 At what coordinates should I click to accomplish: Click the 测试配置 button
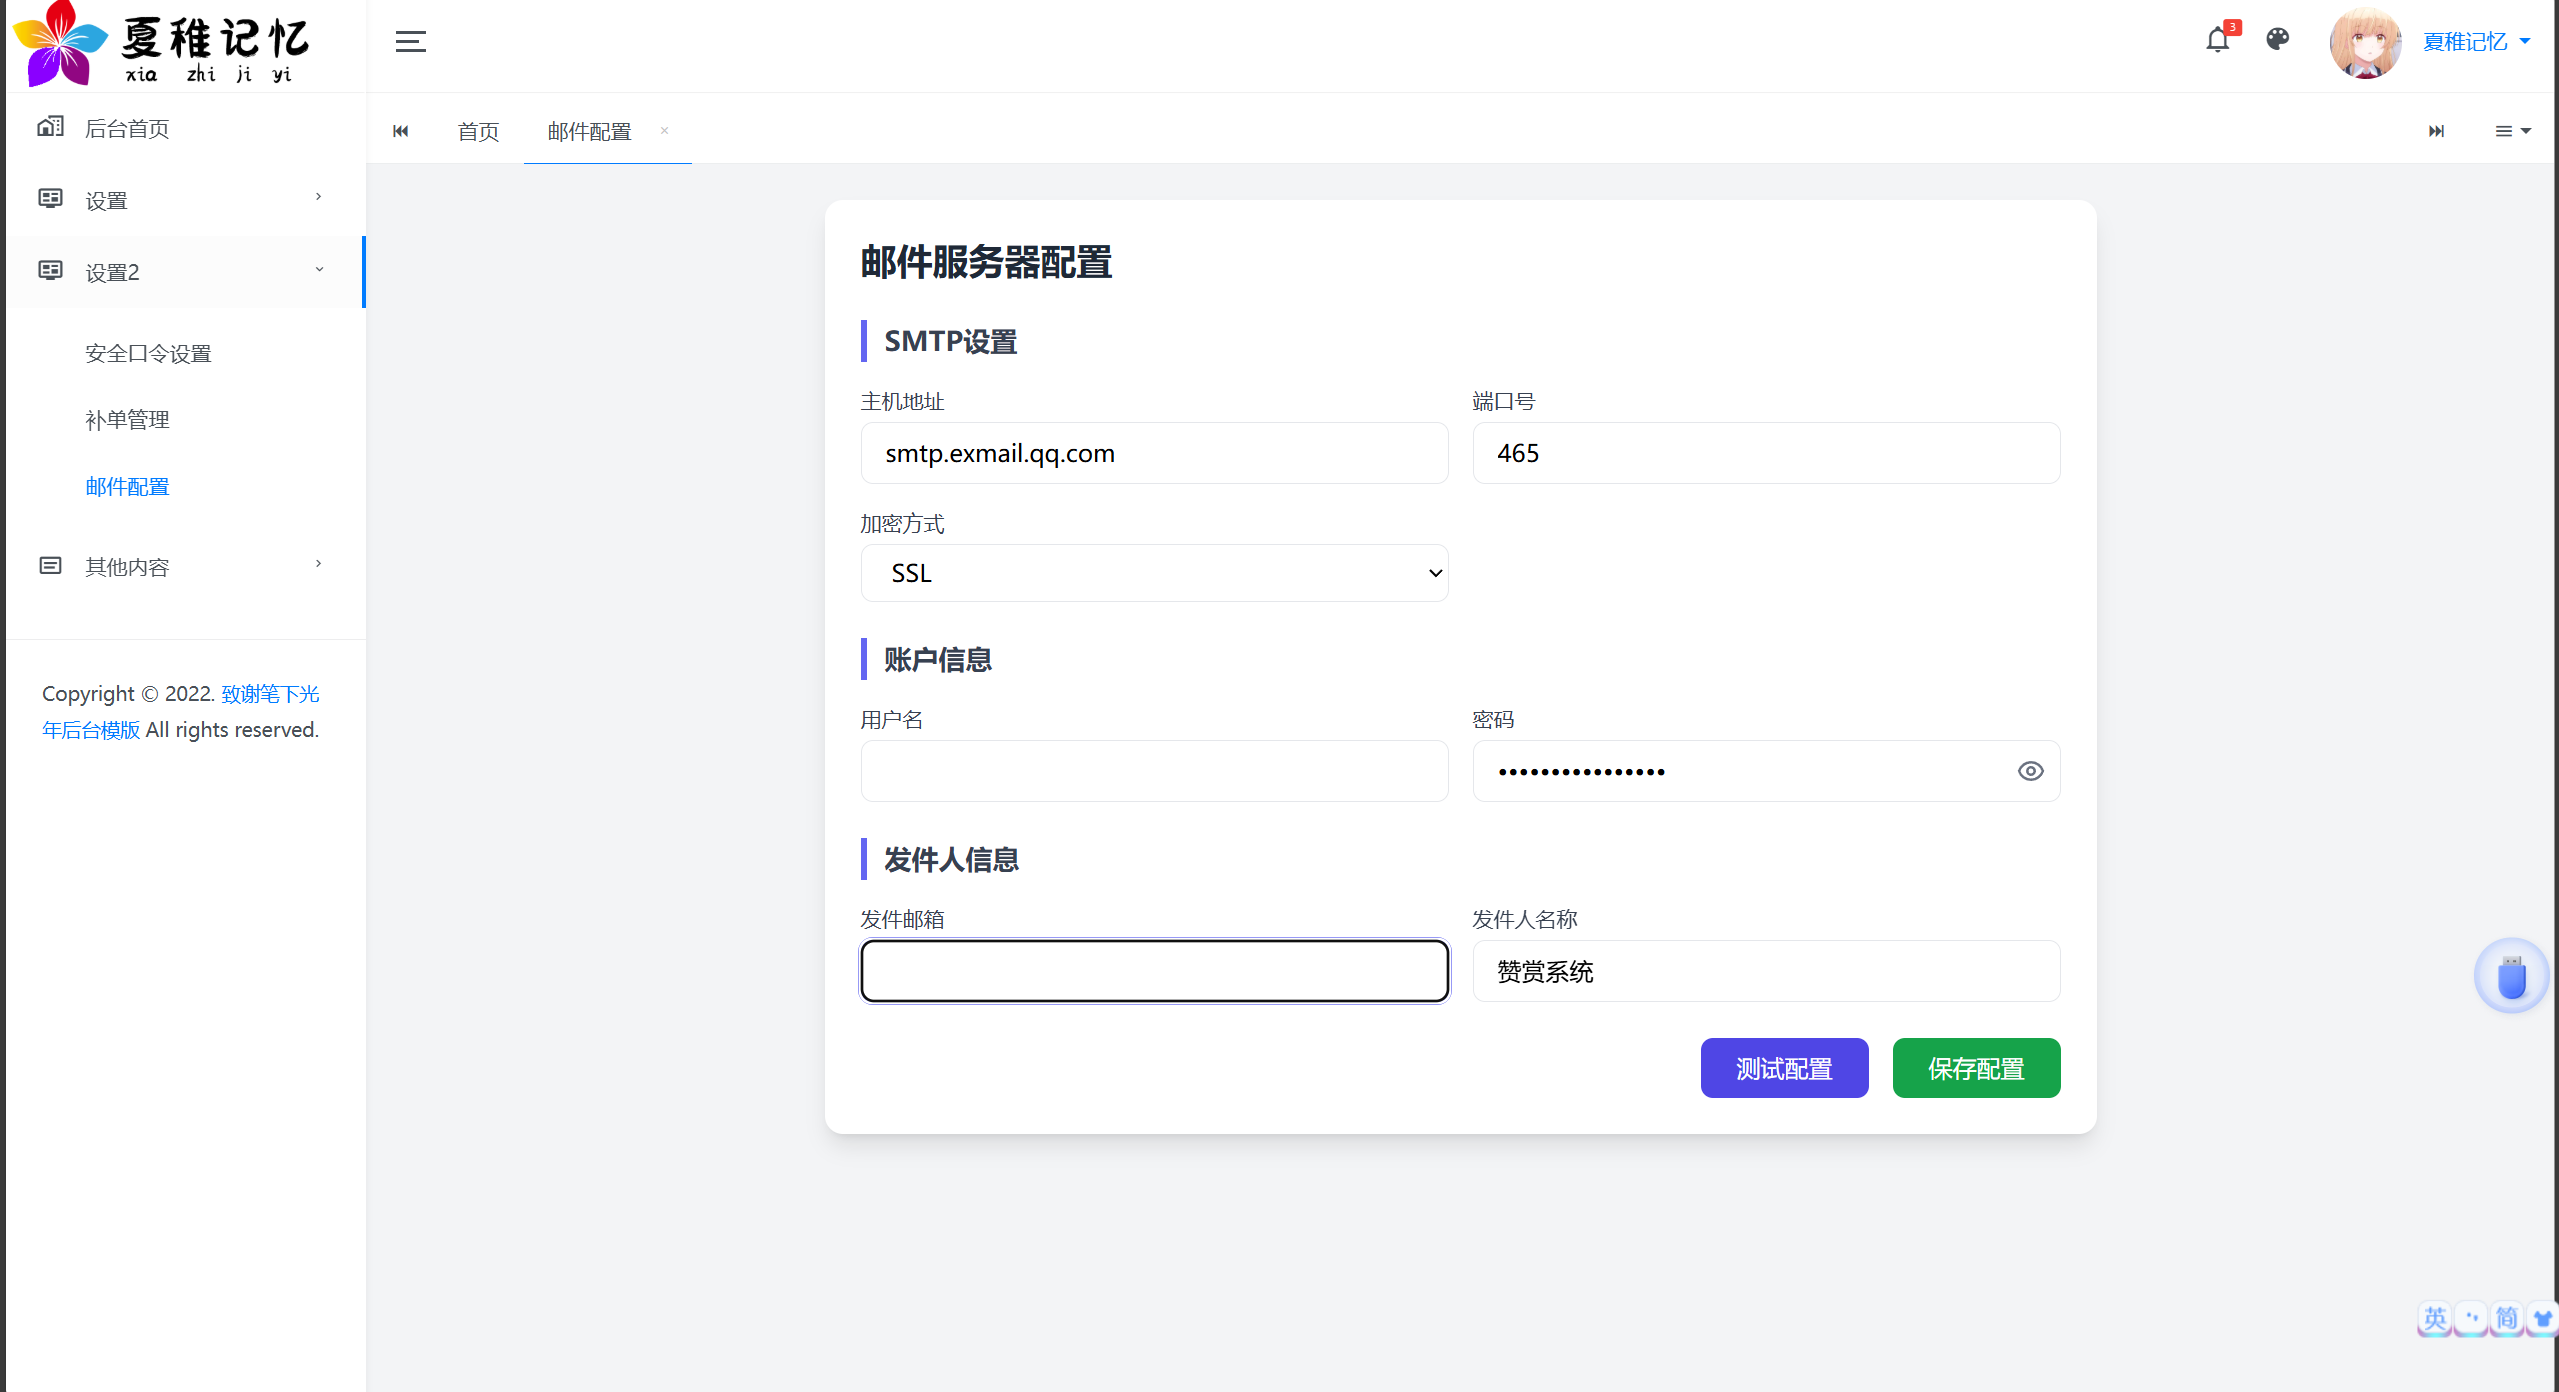1783,1068
